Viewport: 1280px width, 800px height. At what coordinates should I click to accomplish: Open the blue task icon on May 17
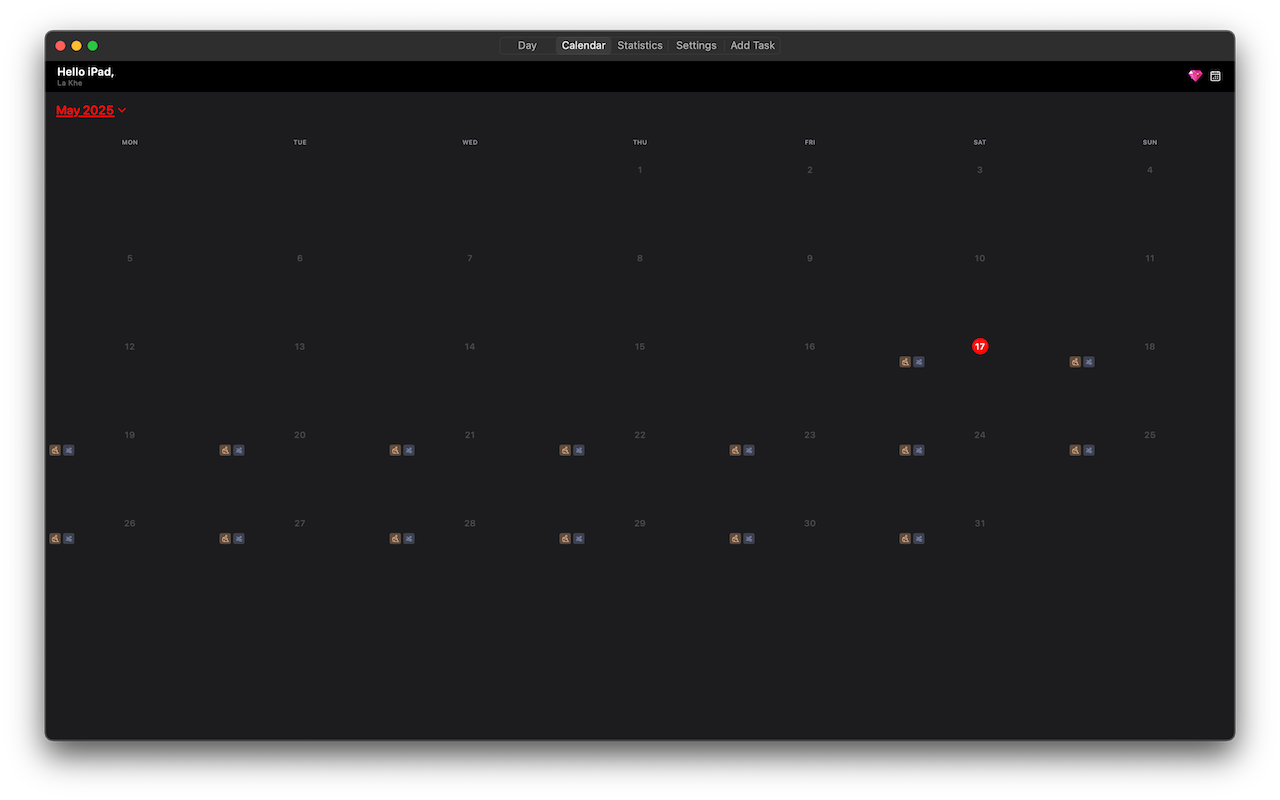click(x=919, y=362)
